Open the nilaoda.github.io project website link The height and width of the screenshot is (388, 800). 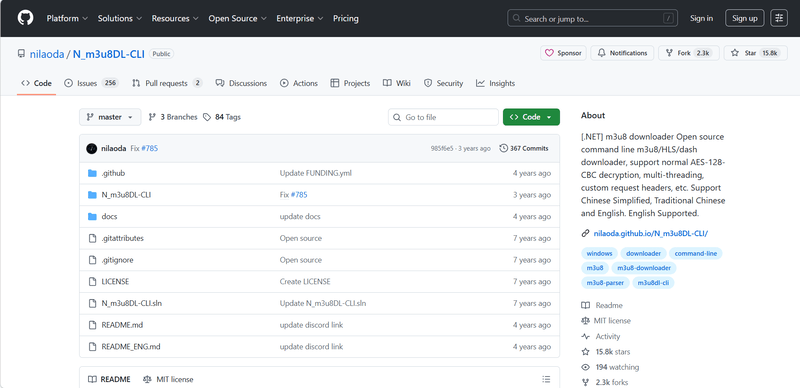651,233
